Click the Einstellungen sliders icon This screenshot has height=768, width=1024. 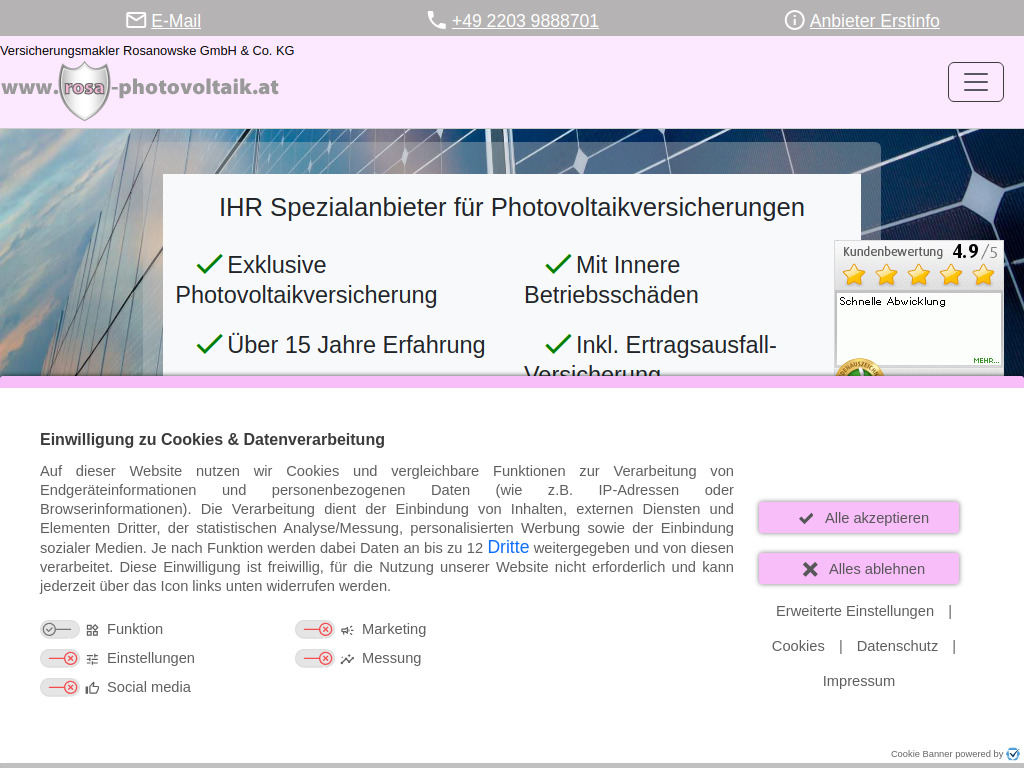point(92,658)
